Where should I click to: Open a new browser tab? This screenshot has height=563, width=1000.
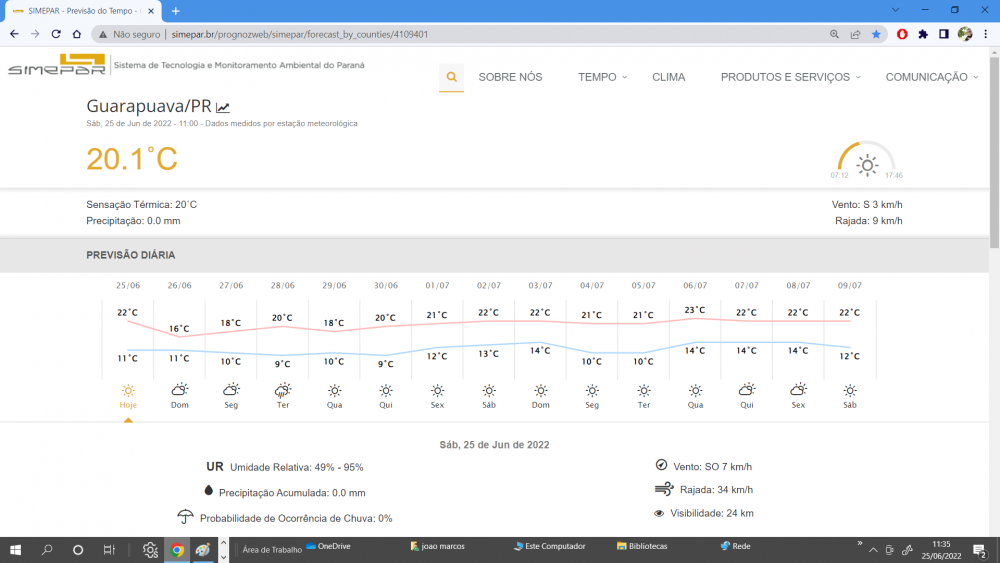[175, 11]
